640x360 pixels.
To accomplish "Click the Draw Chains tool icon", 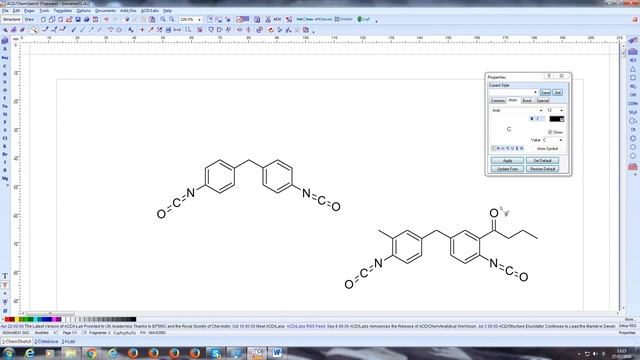I will [62, 30].
